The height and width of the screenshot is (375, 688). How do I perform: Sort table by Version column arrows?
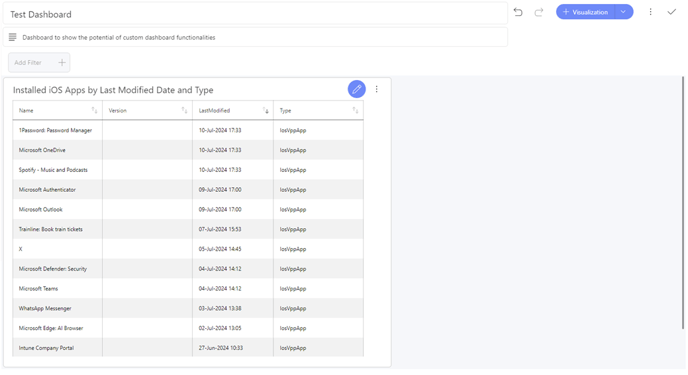(x=184, y=111)
